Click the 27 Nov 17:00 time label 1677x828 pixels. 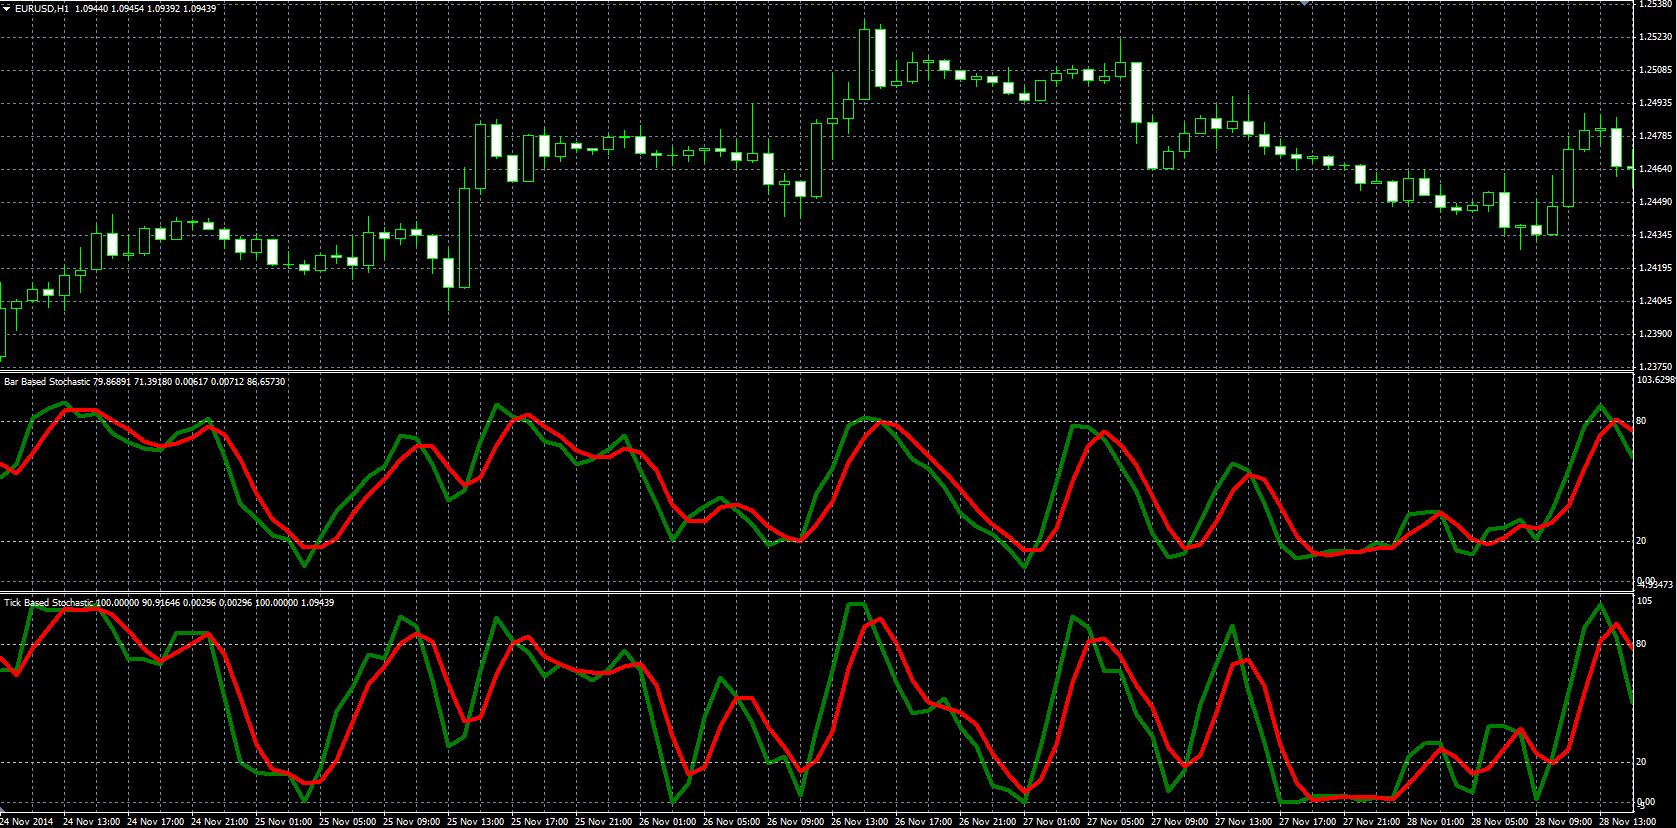tap(1307, 822)
